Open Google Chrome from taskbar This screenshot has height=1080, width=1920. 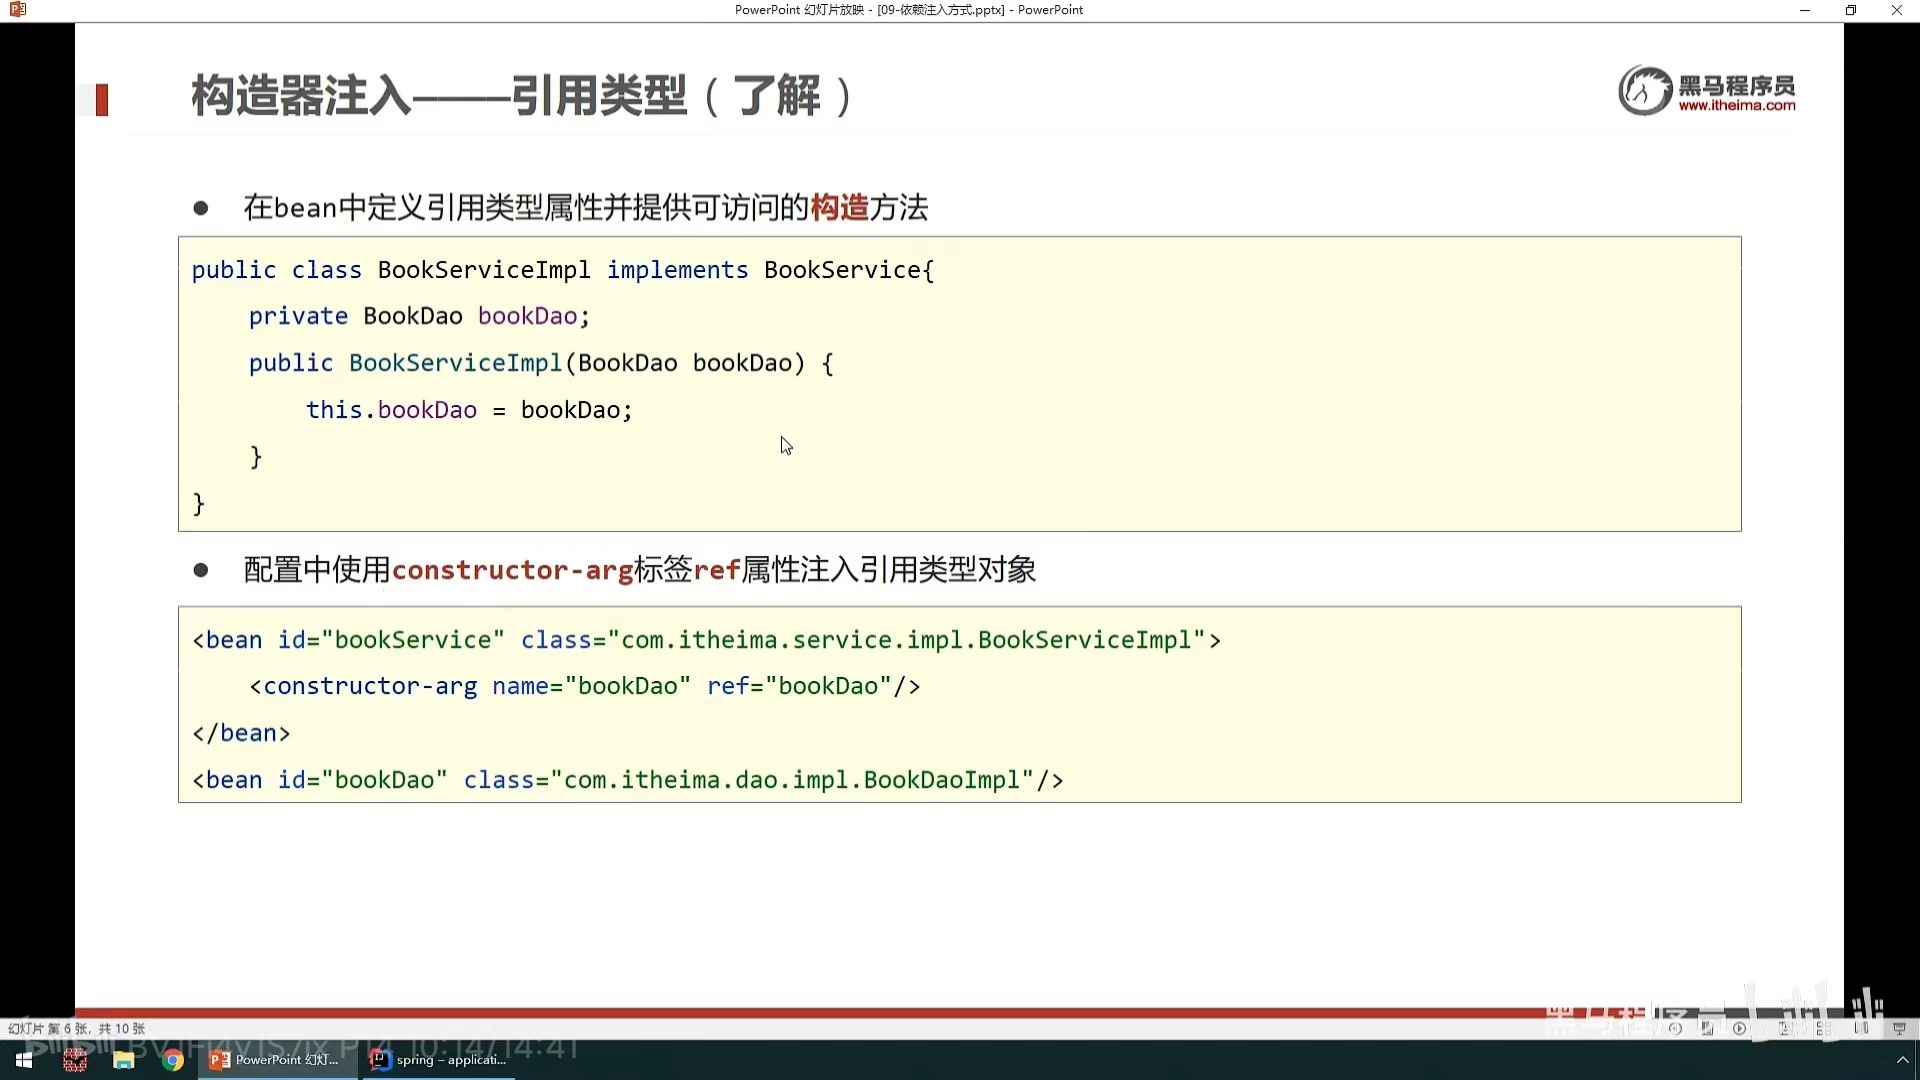173,1060
